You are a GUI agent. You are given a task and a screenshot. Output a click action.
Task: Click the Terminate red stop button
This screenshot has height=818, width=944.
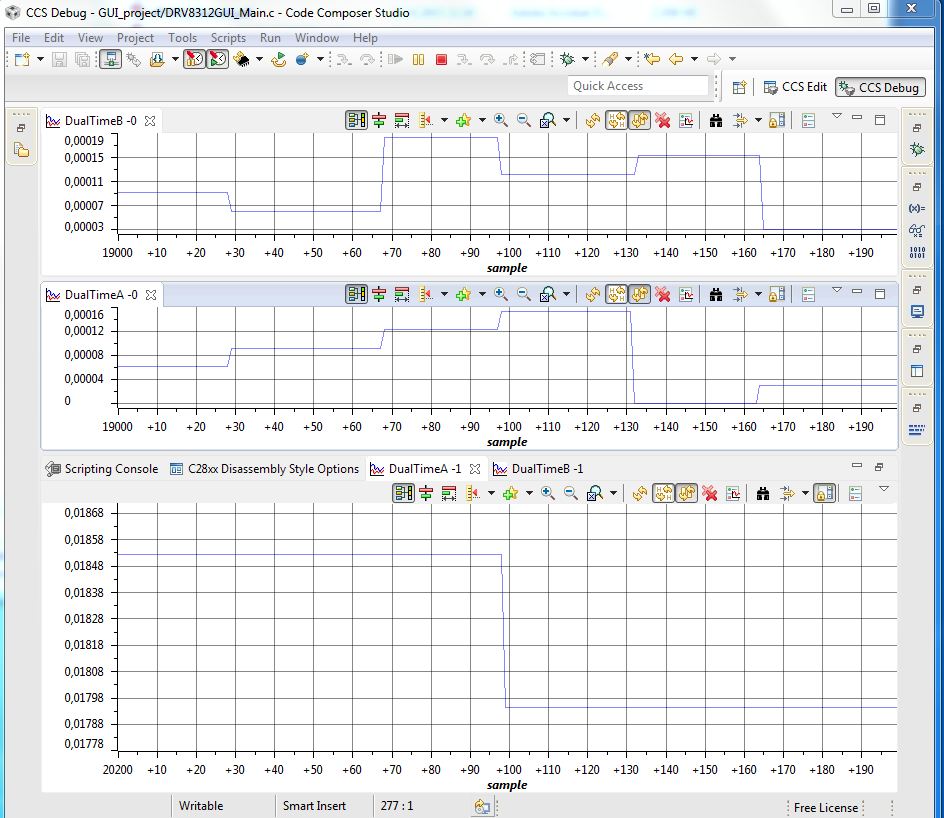click(x=441, y=59)
